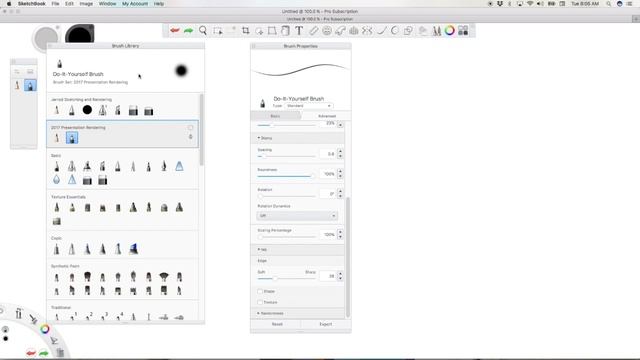Enable the Shape checkbox
Viewport: 640px width, 360px height.
click(x=260, y=291)
